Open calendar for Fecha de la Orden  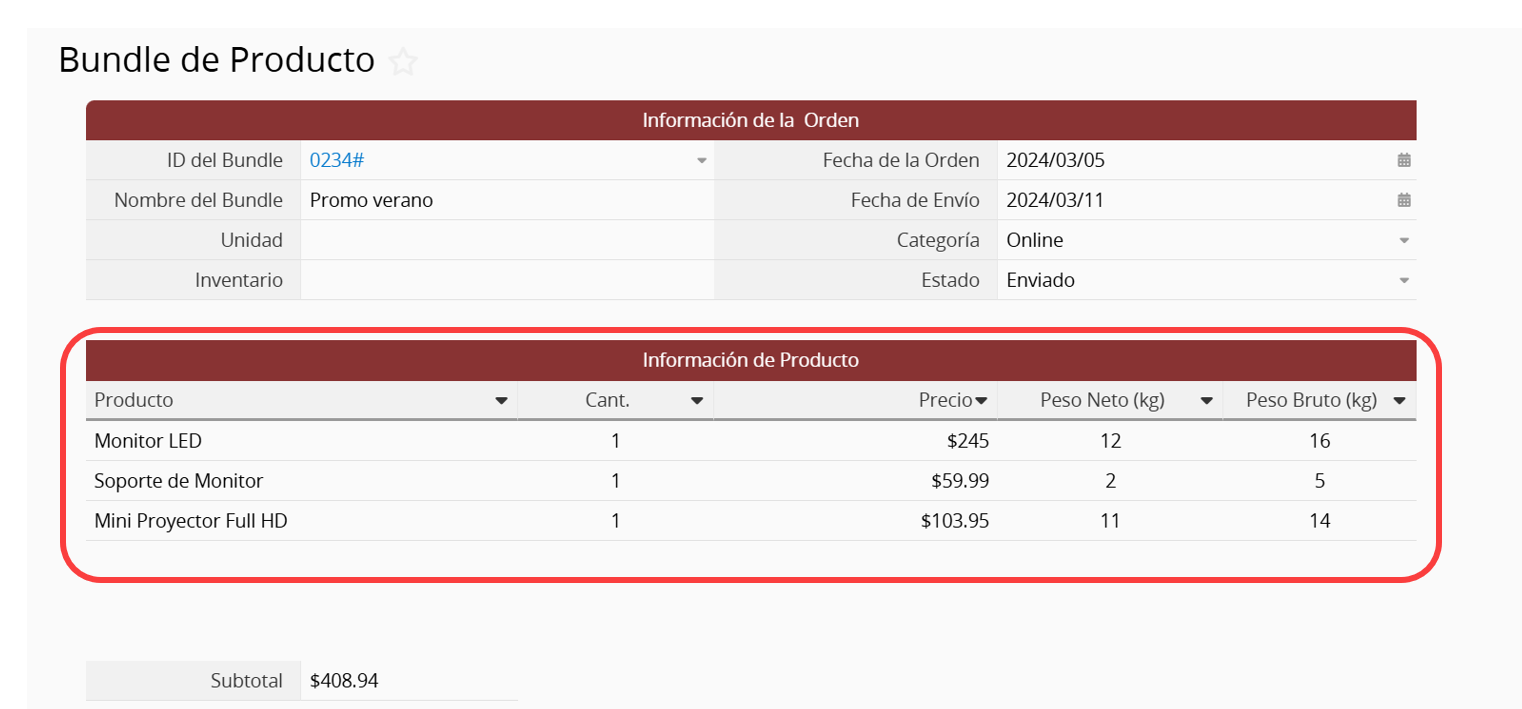coord(1404,160)
